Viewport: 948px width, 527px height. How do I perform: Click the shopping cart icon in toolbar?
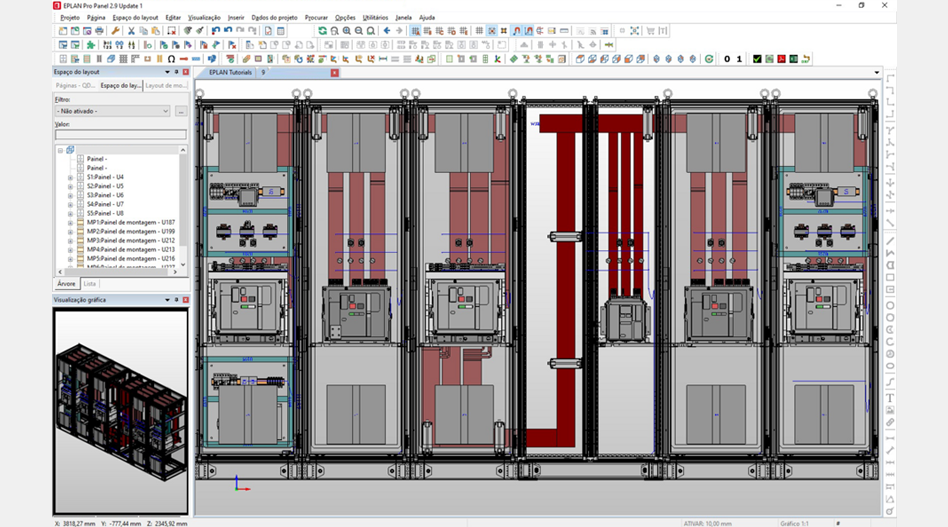coord(650,31)
